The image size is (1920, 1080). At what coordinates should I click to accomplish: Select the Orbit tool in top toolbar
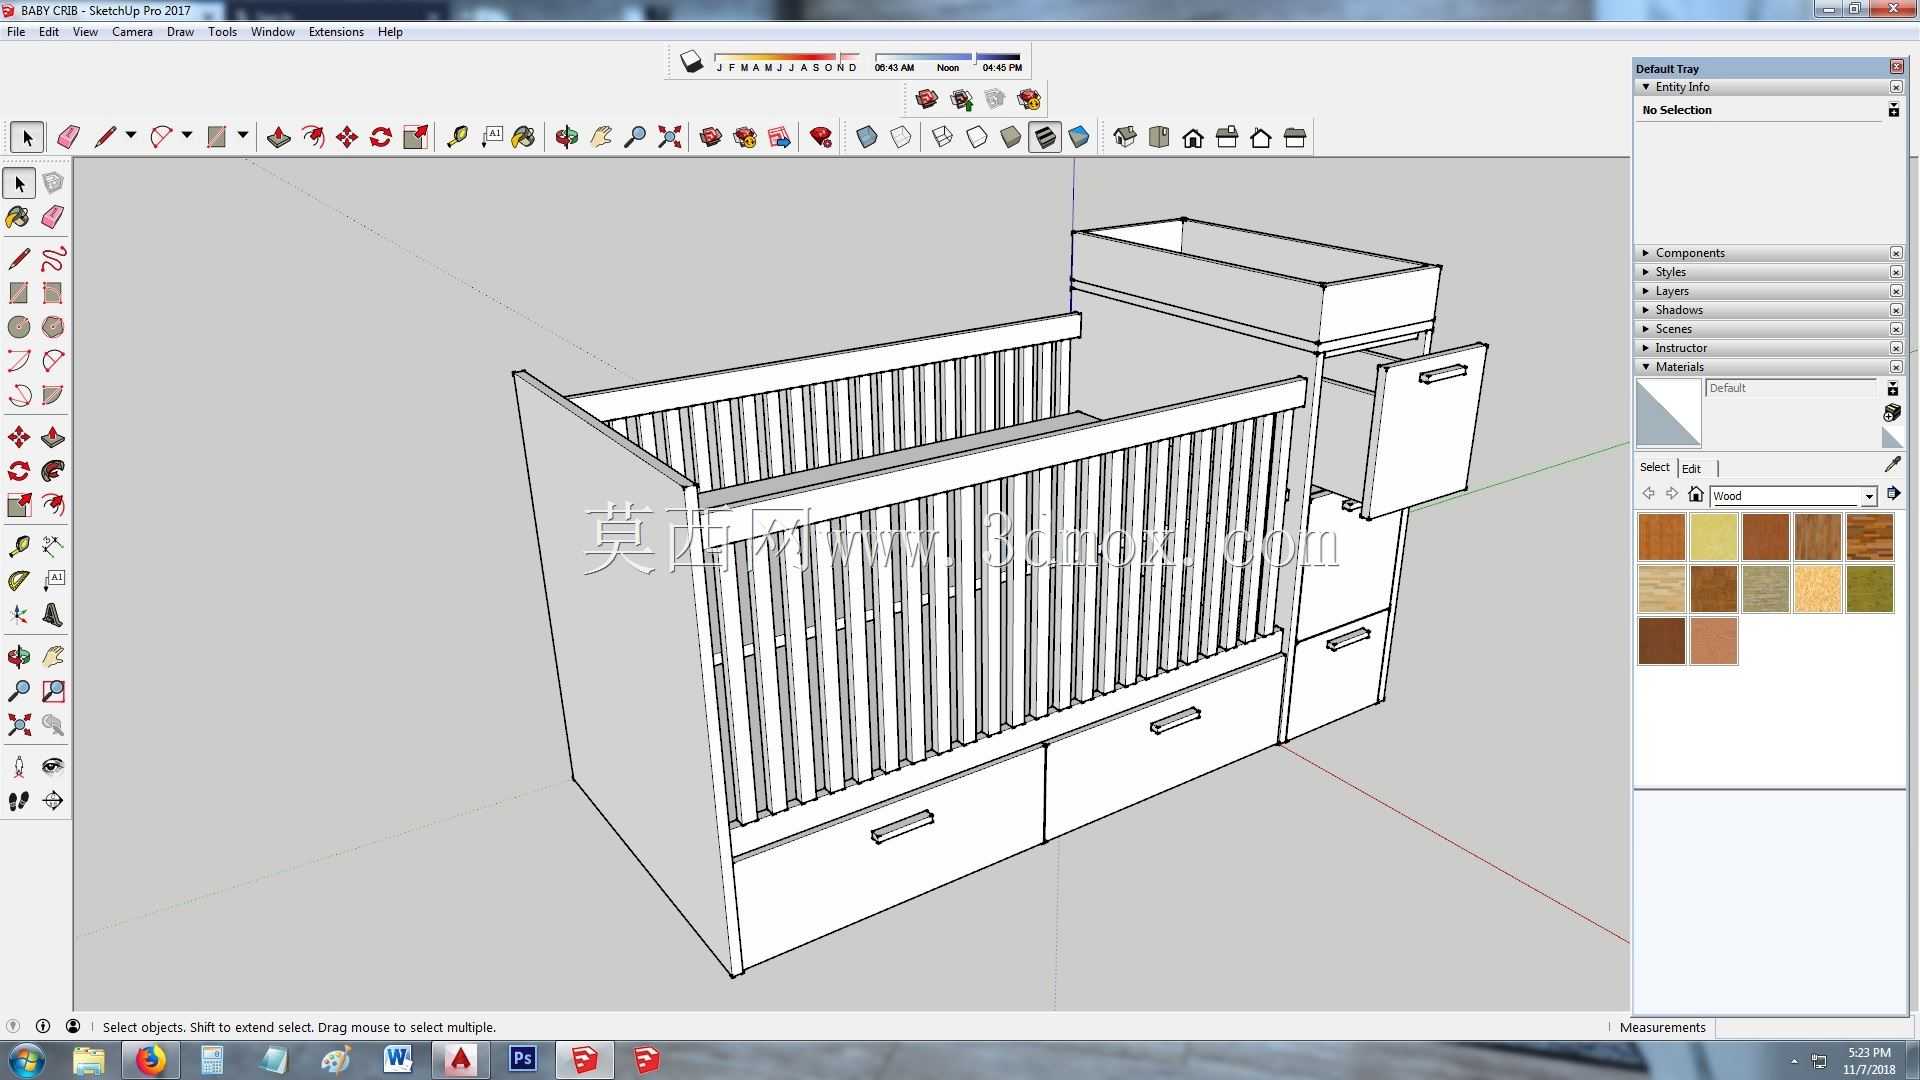567,137
